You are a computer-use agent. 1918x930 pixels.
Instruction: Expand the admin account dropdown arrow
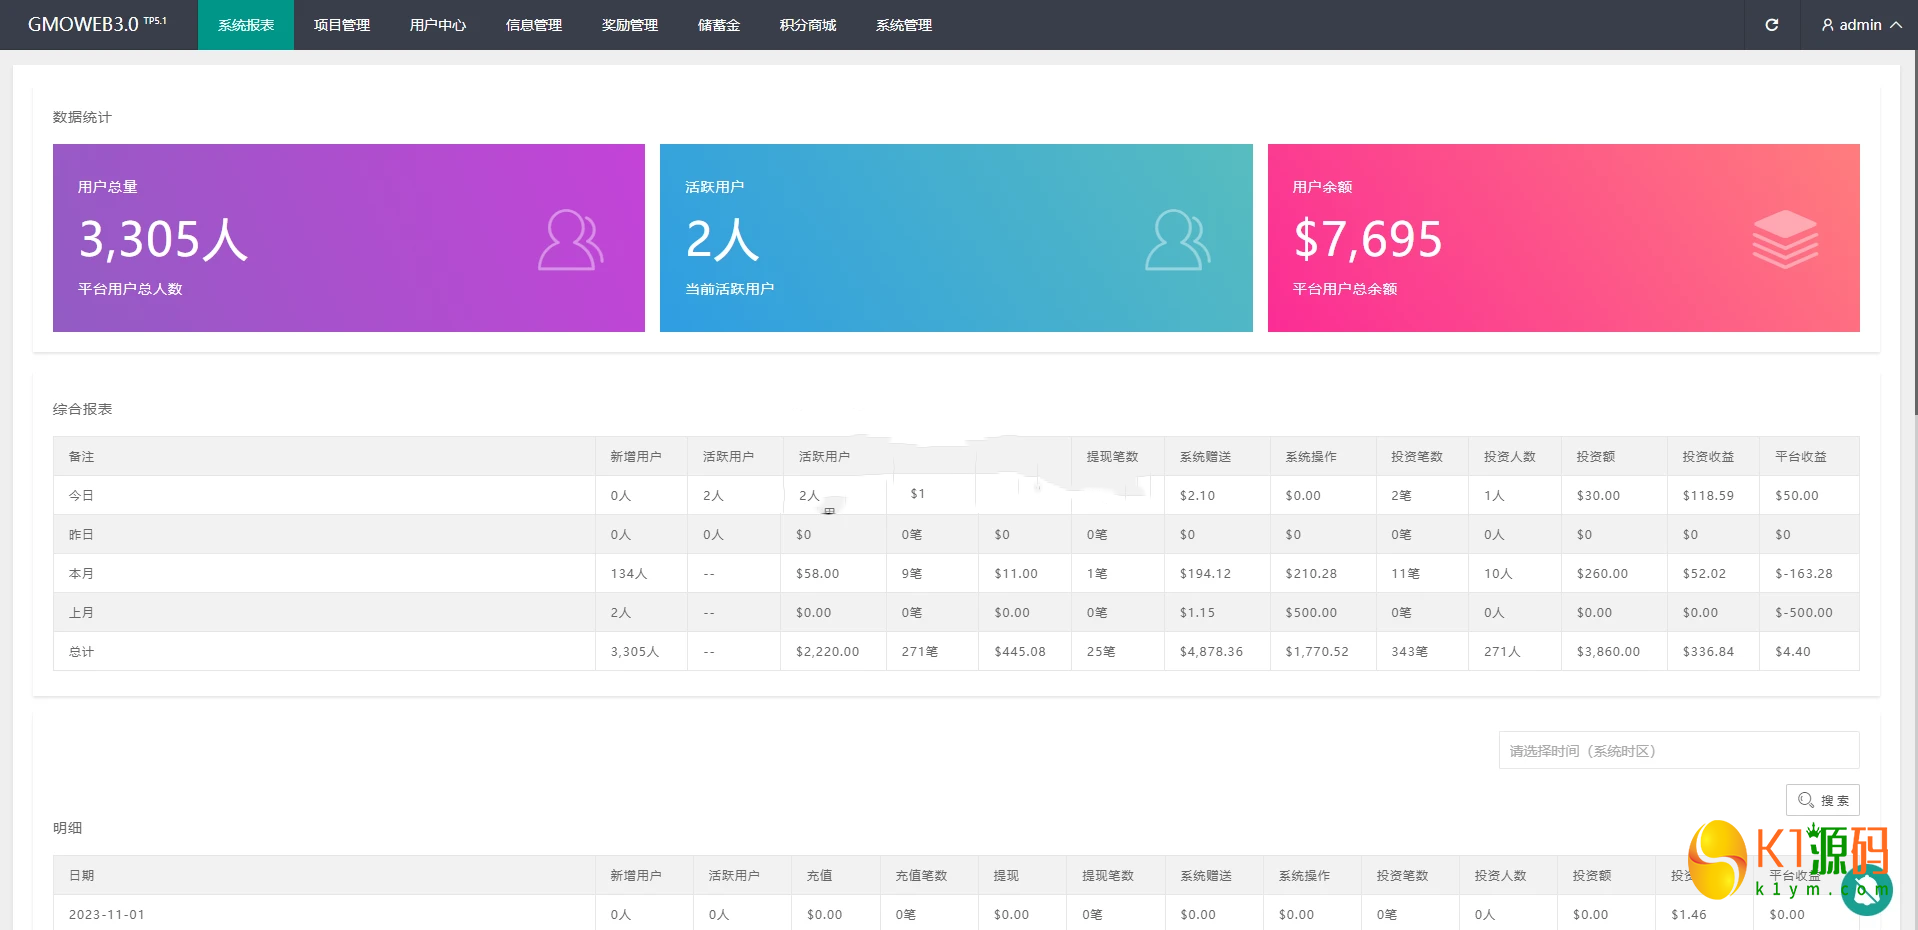pyautogui.click(x=1896, y=25)
